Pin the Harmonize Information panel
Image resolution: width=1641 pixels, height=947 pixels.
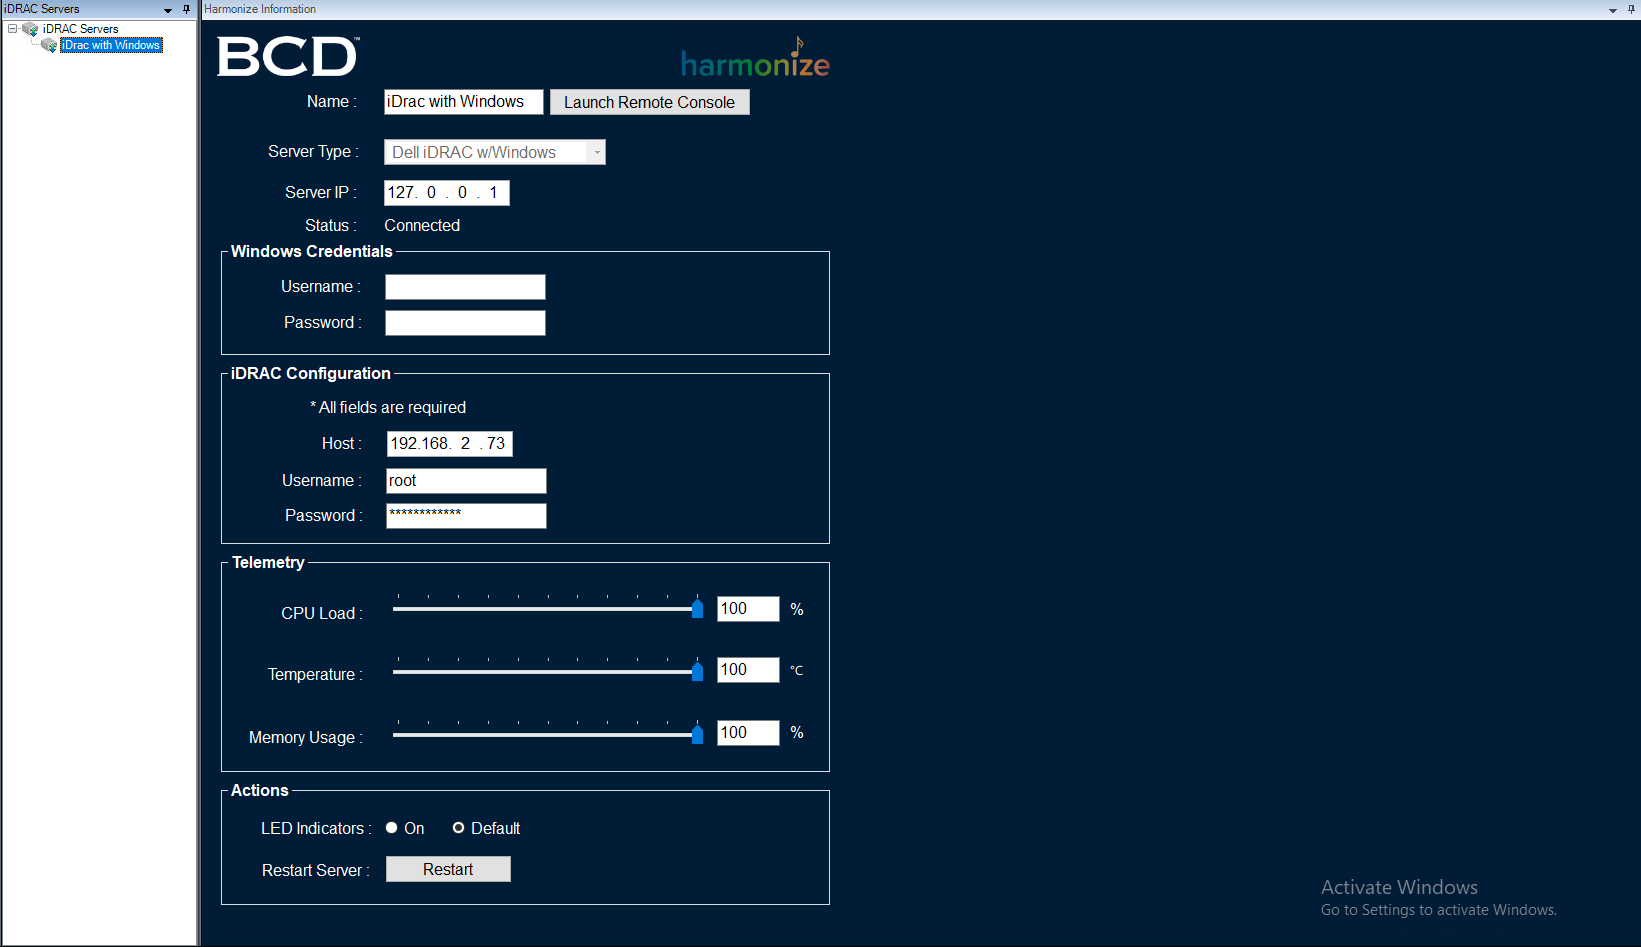(x=1631, y=9)
